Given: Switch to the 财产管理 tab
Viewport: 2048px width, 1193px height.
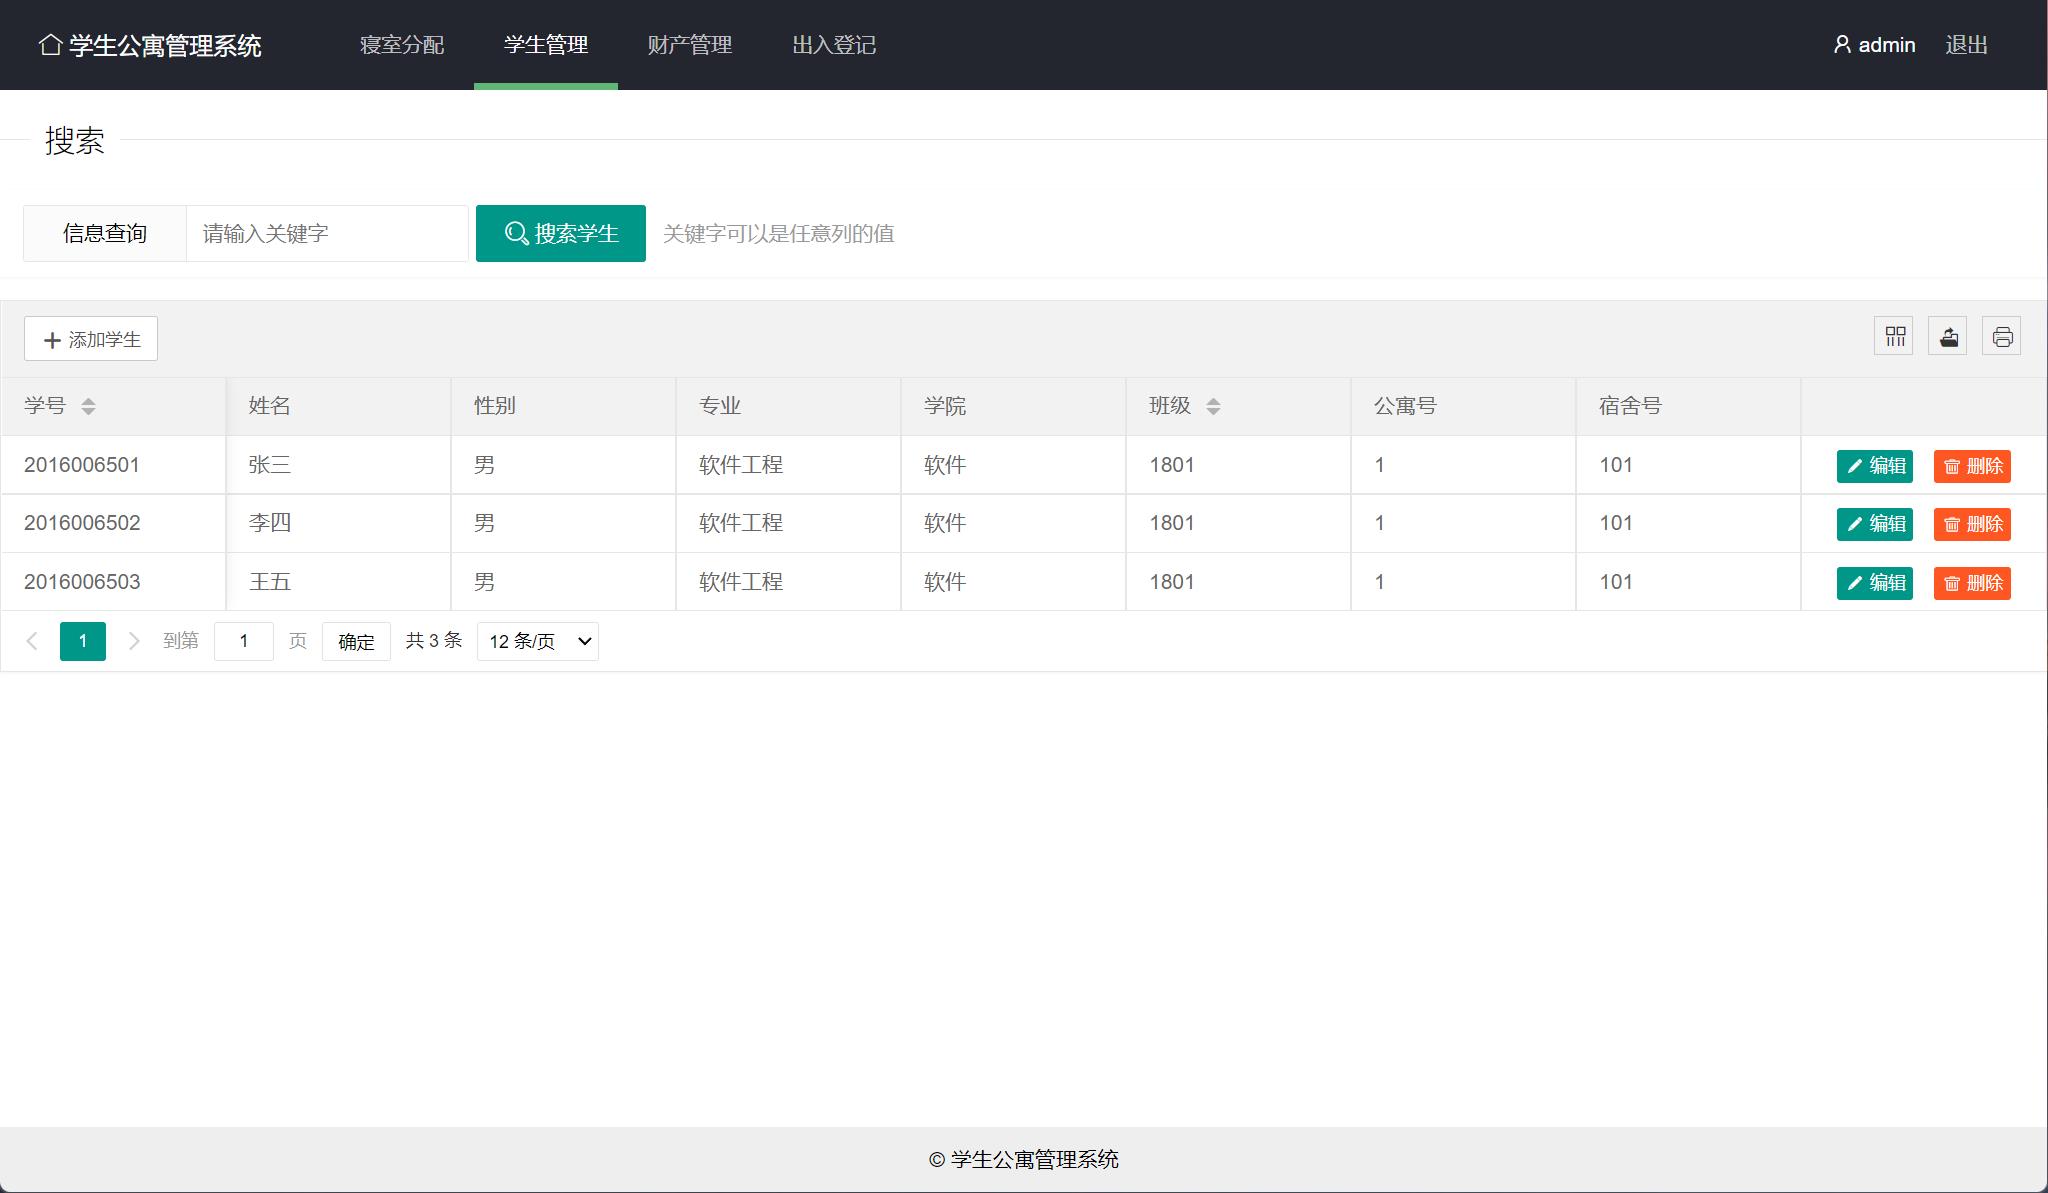Looking at the screenshot, I should coord(690,45).
